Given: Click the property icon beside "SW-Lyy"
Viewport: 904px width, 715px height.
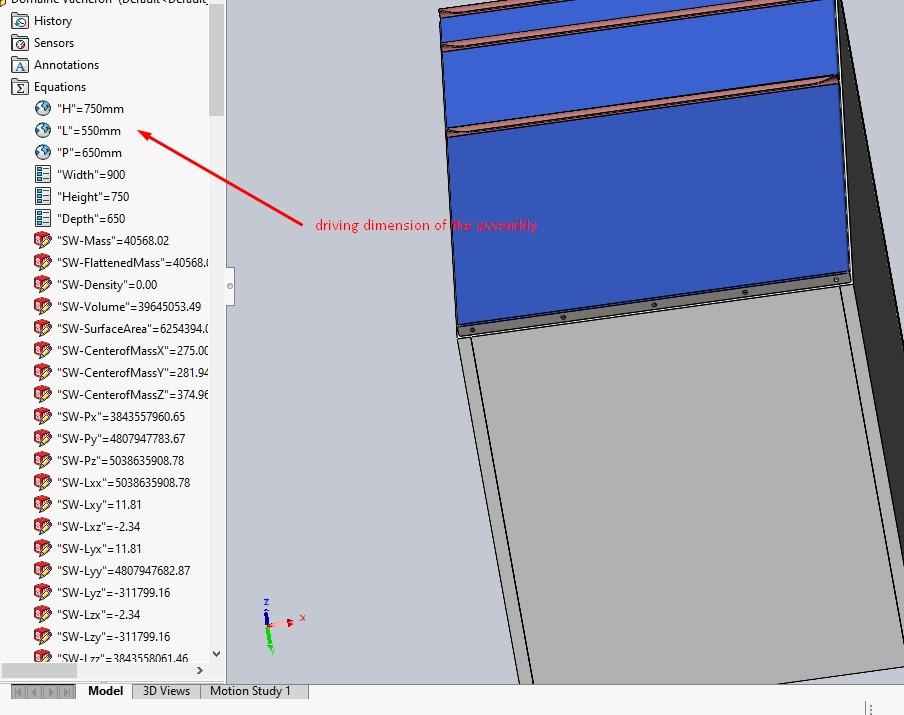Looking at the screenshot, I should click(x=43, y=570).
